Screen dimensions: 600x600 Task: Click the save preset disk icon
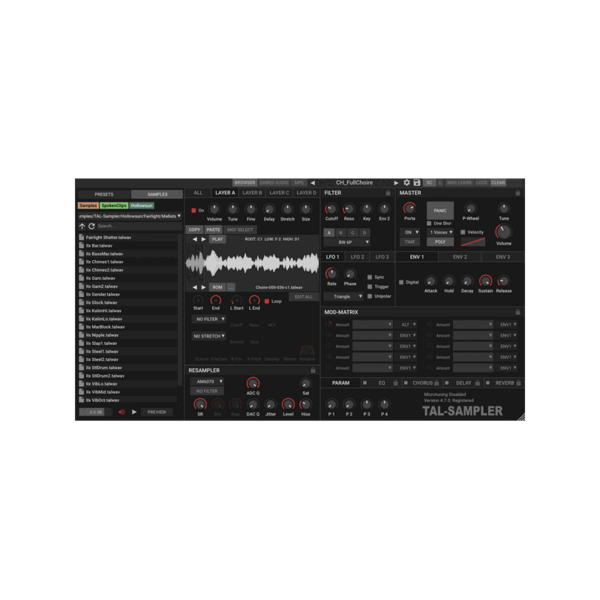click(417, 183)
